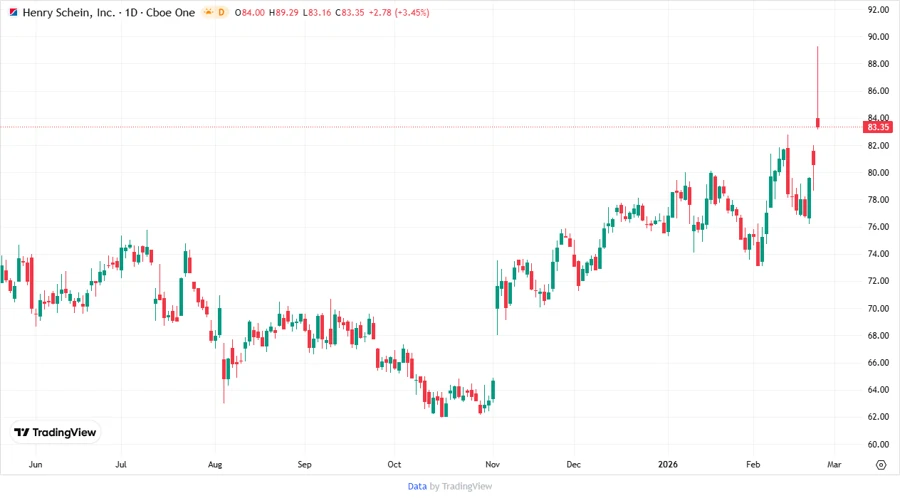Click the 62.00 price axis label
The width and height of the screenshot is (900, 498).
click(x=878, y=417)
